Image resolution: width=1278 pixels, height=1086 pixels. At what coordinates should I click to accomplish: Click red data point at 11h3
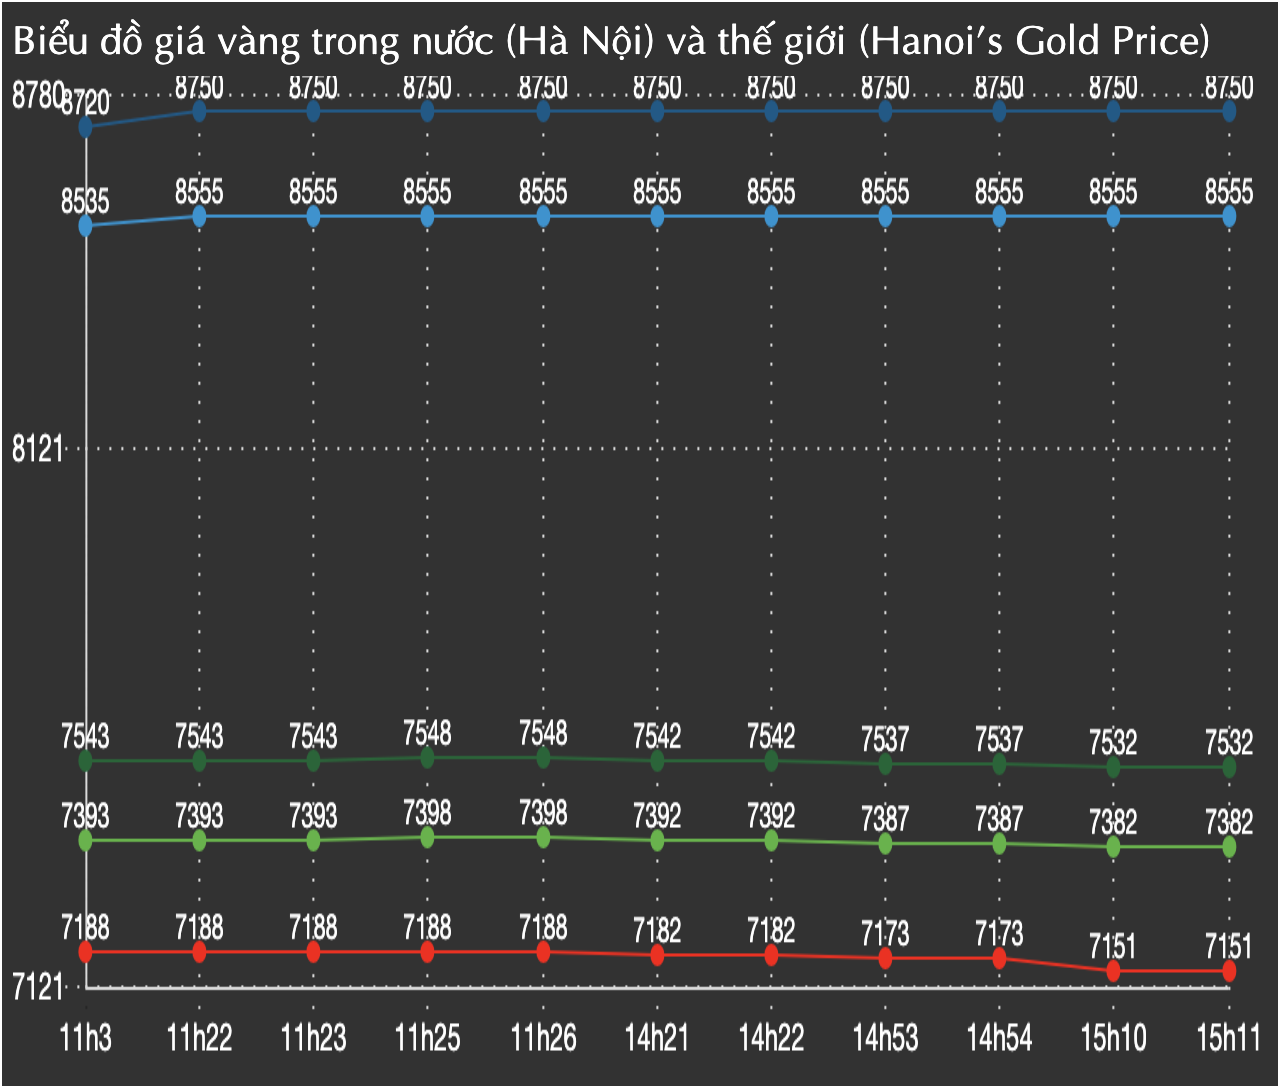[86, 951]
